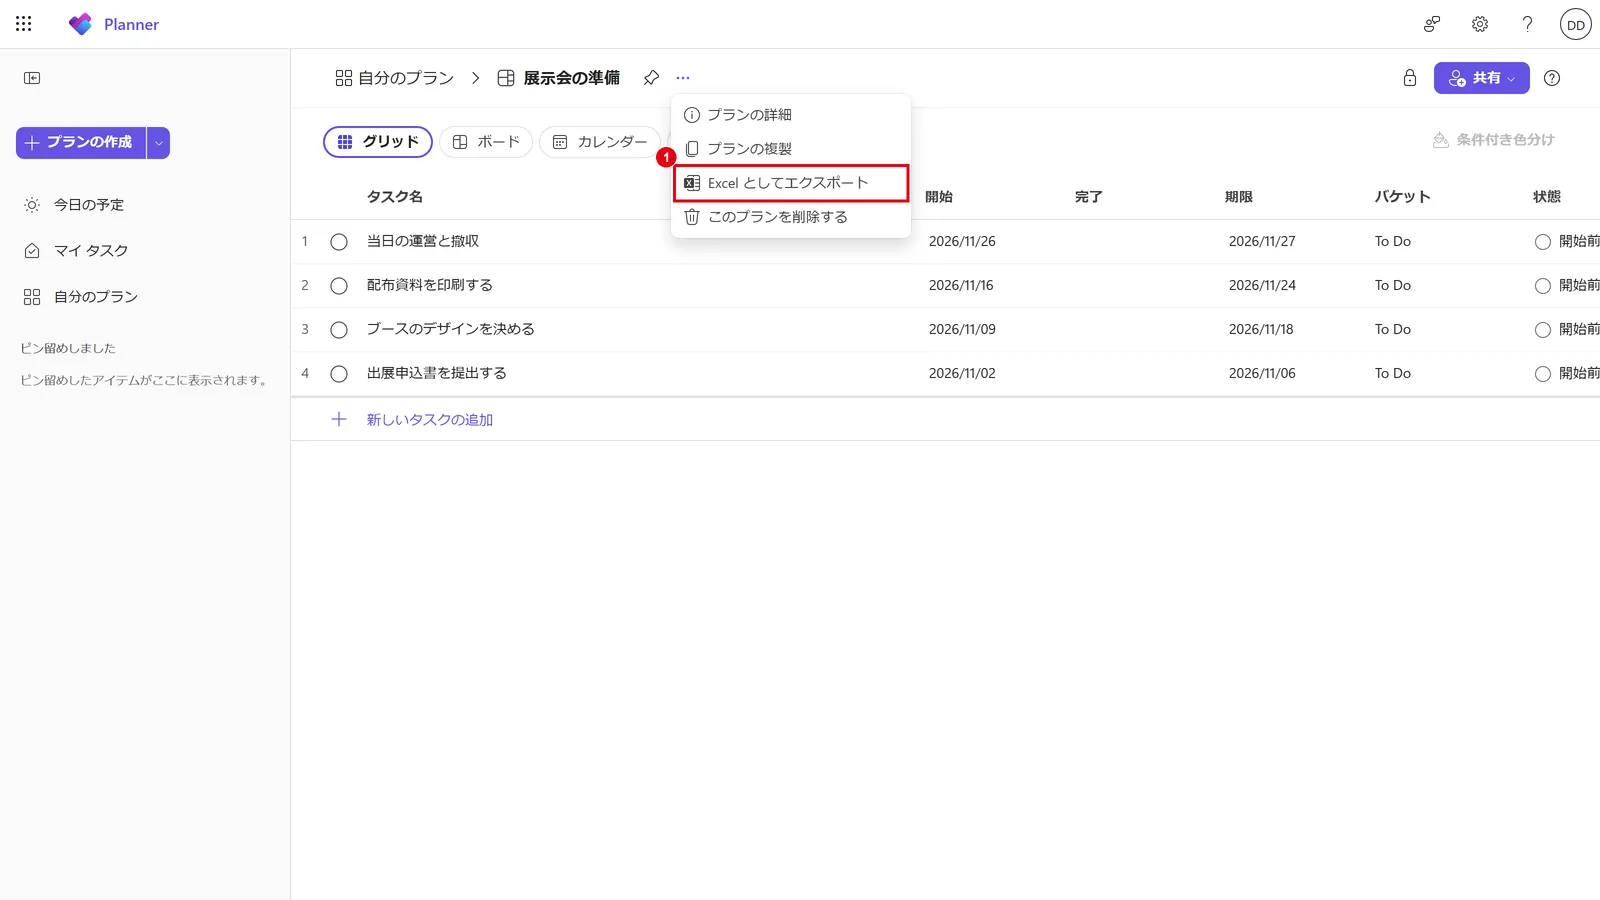1600x900 pixels.
Task: Mark ブースのデザインを決める task complete
Action: tap(339, 330)
